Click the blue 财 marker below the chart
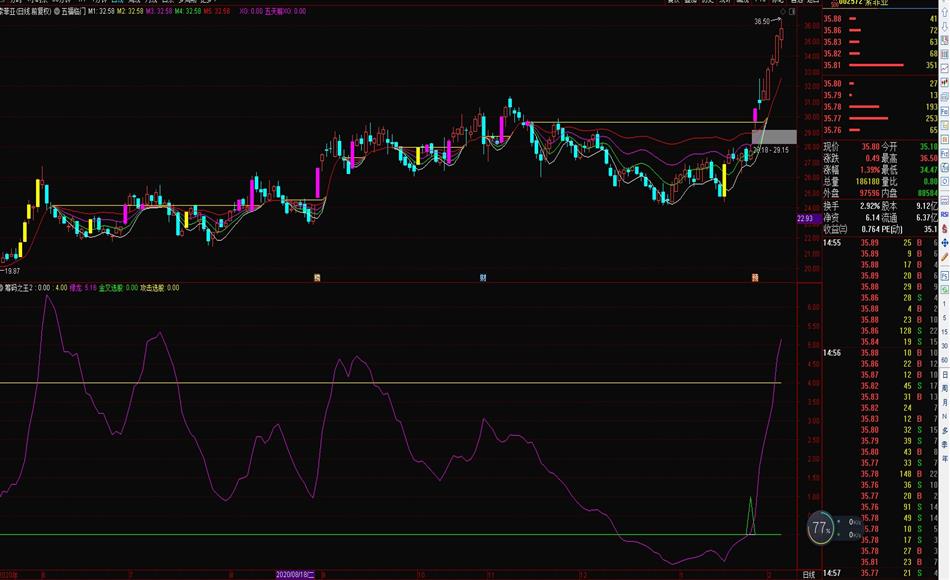 point(483,277)
